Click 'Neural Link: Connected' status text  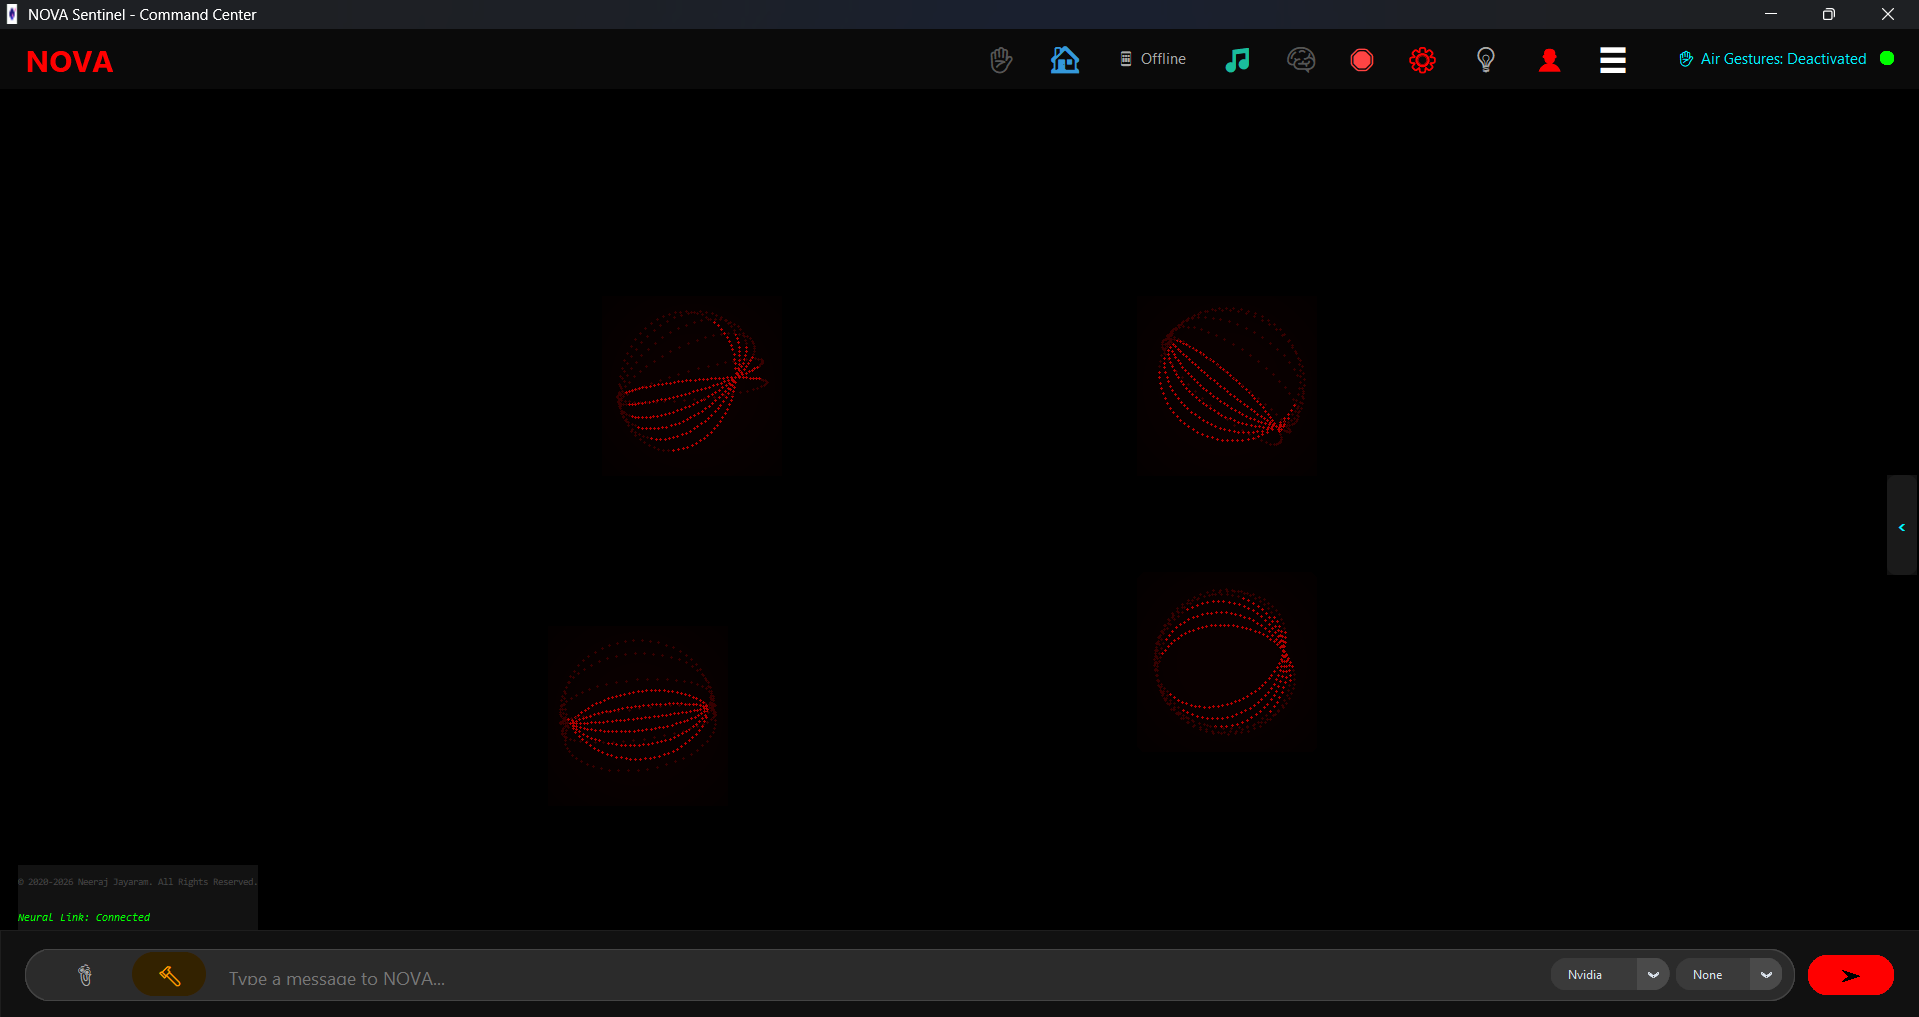point(84,917)
